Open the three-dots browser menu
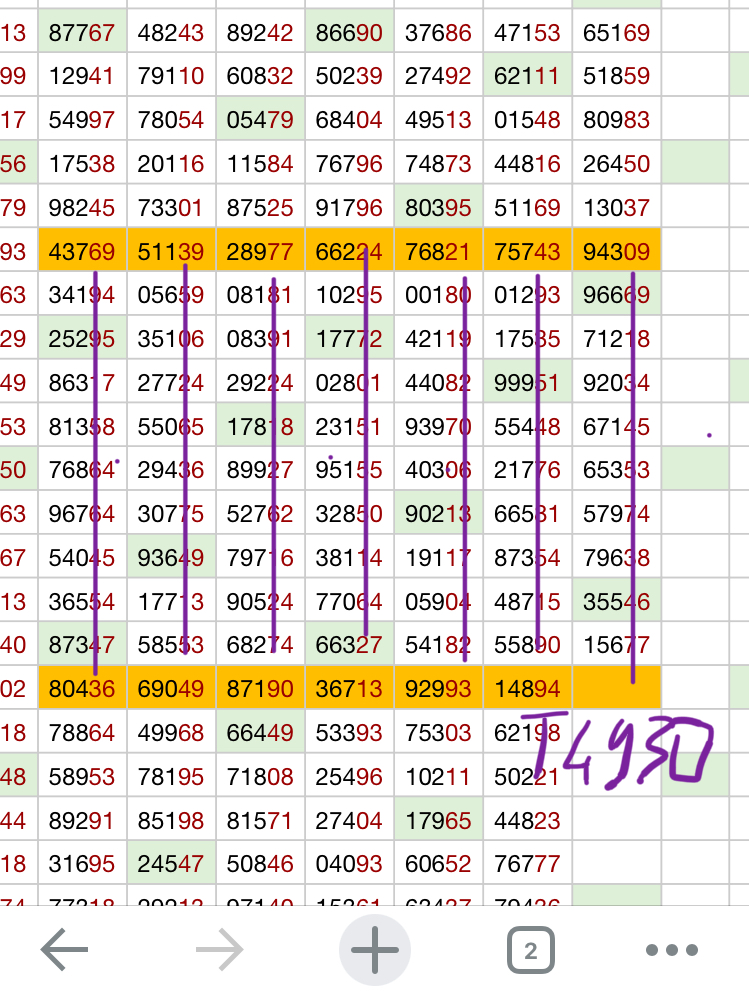Viewport: 749px width, 994px height. point(671,950)
